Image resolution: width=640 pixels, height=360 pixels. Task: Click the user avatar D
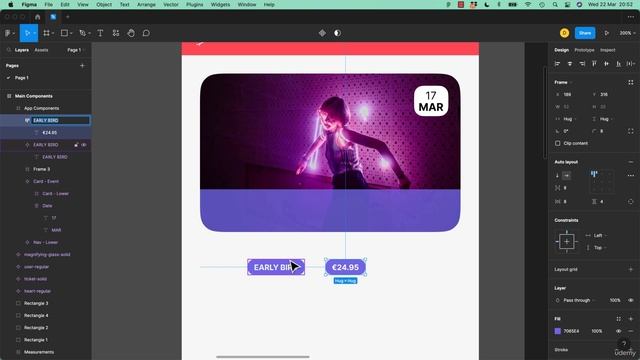coord(564,33)
